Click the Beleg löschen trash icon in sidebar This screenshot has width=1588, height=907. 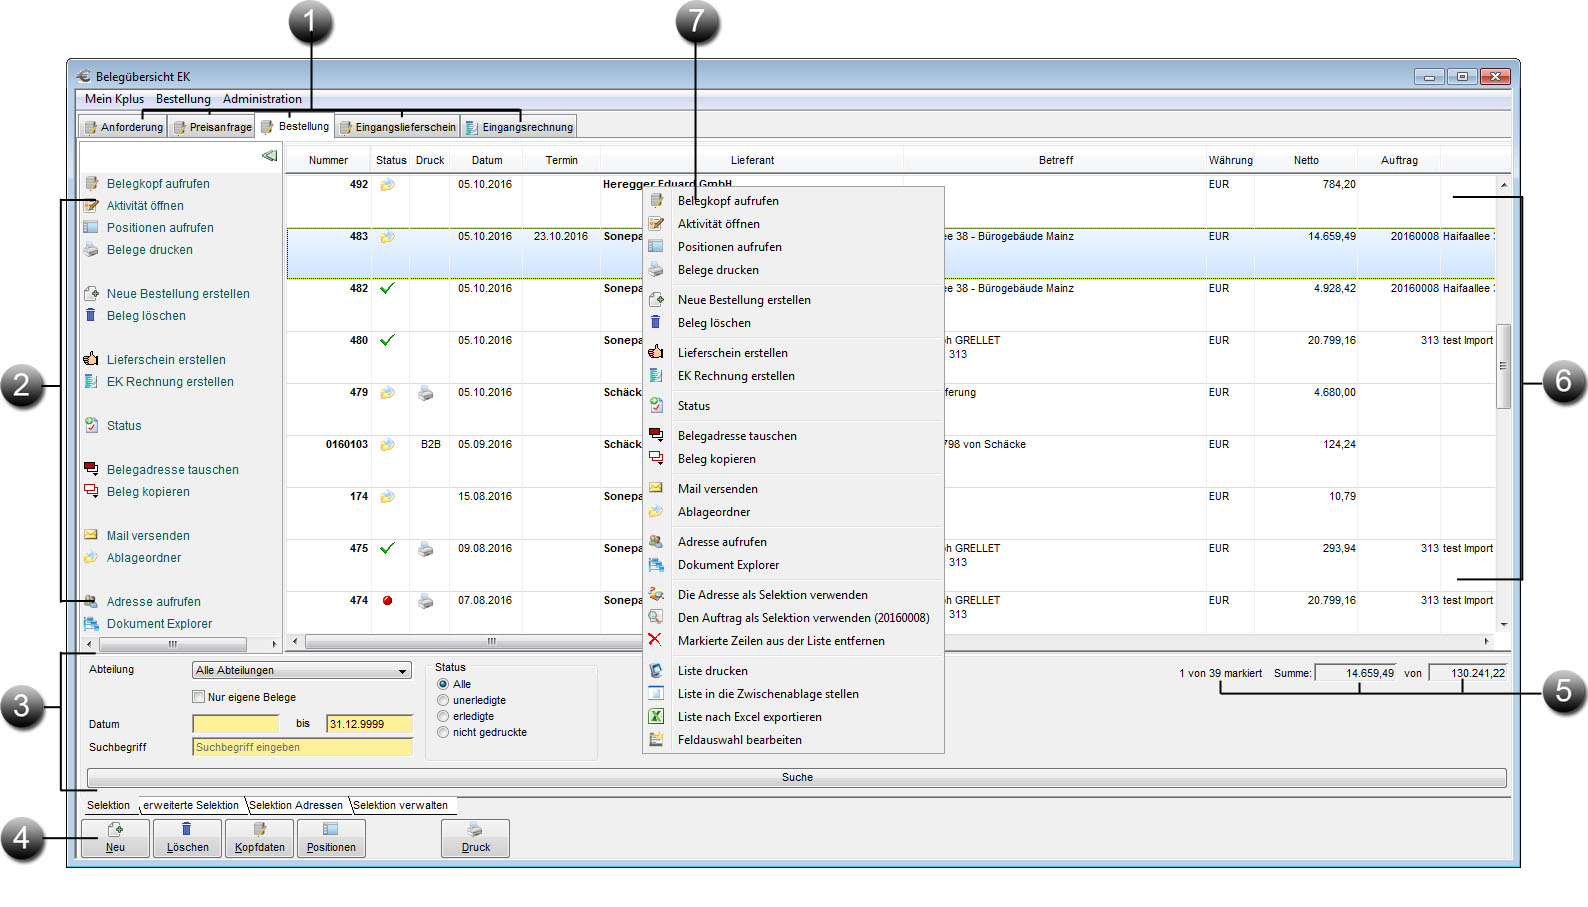91,315
